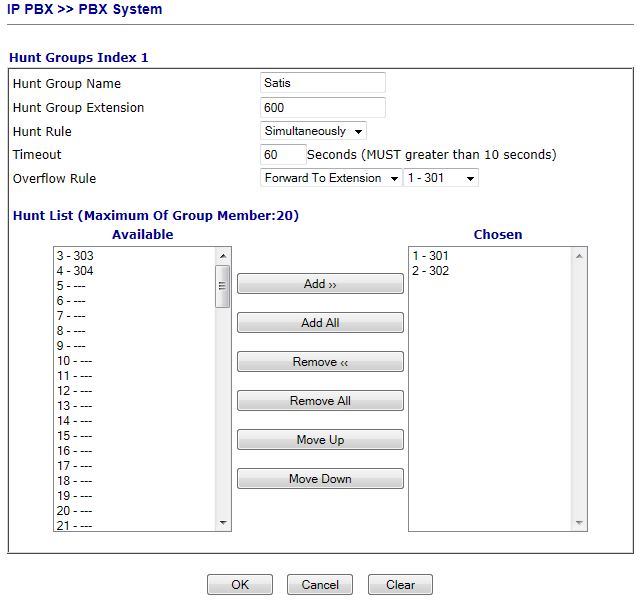Click the Remove << button
Viewport: 642px width, 608px height.
pyautogui.click(x=320, y=362)
